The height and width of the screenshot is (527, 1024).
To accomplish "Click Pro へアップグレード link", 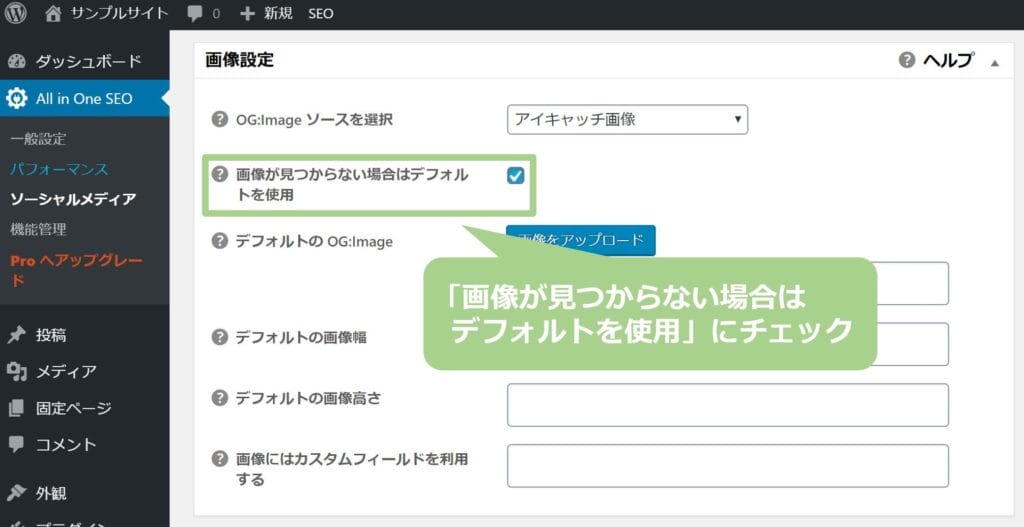I will pyautogui.click(x=76, y=270).
